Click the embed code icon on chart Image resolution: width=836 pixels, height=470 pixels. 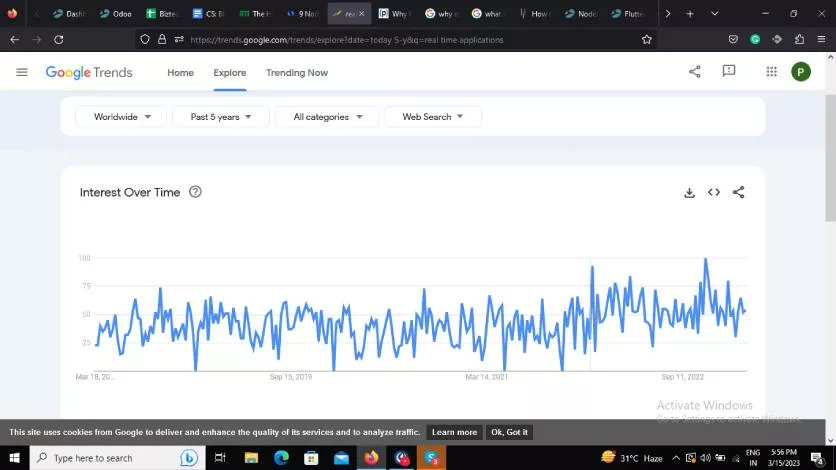tap(714, 193)
